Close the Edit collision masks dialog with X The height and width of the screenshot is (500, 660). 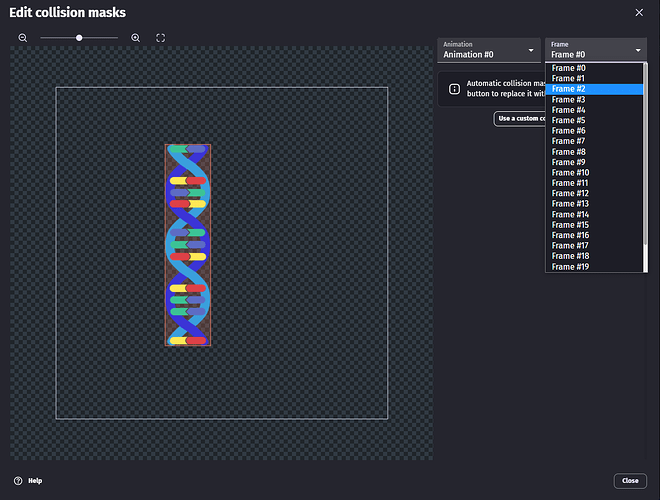(x=640, y=12)
